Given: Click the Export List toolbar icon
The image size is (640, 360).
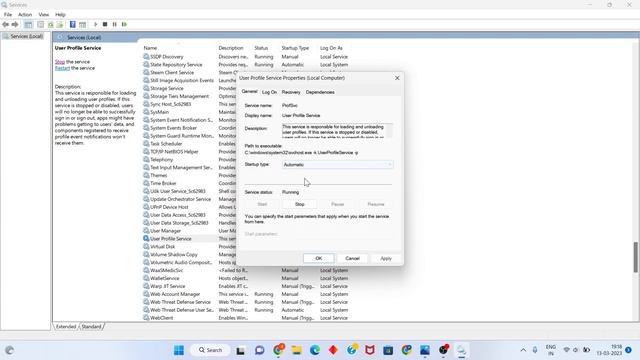Looking at the screenshot, I should coord(60,24).
